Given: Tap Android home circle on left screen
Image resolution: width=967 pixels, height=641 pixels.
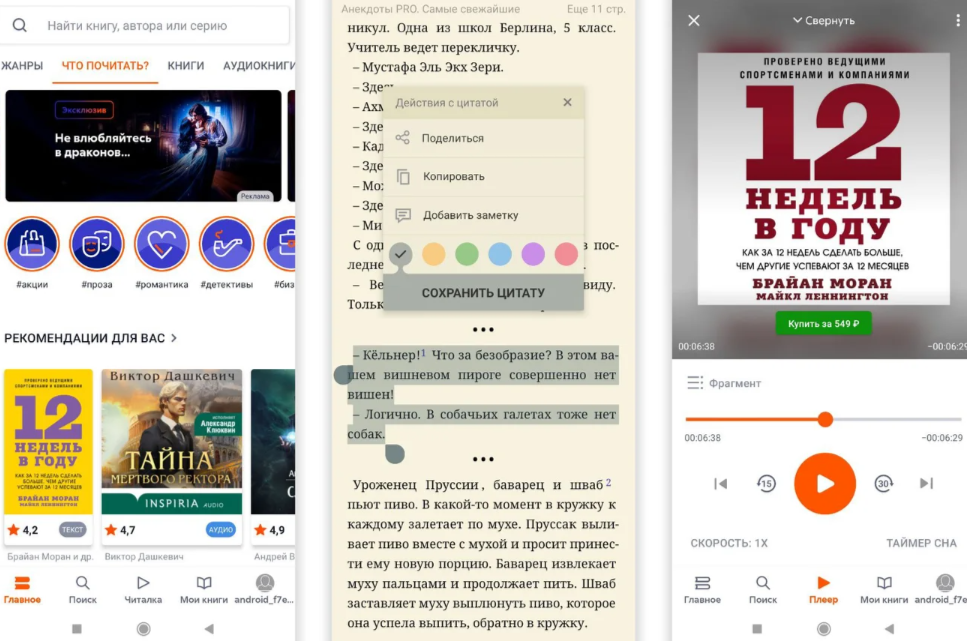Looking at the screenshot, I should point(144,629).
